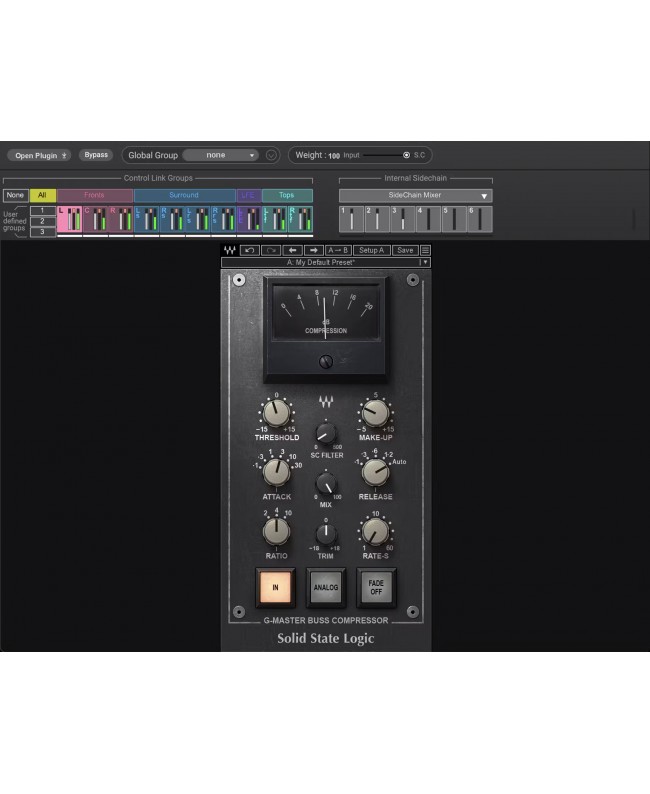Image resolution: width=650 pixels, height=794 pixels.
Task: Toggle the IN compressor button
Action: tap(275, 587)
